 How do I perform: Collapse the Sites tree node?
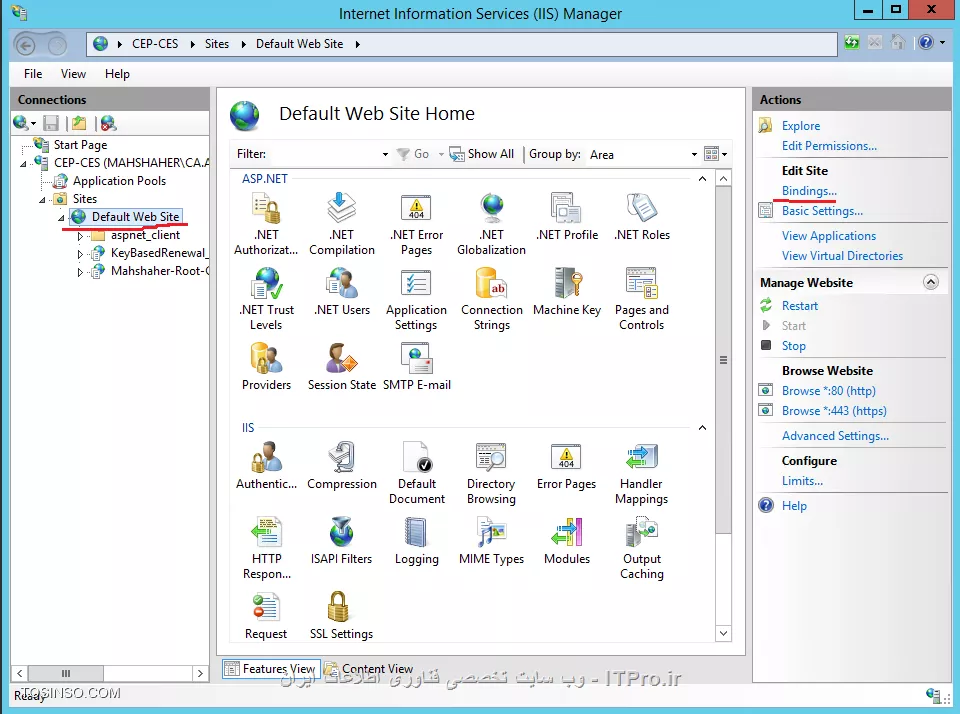tap(42, 200)
